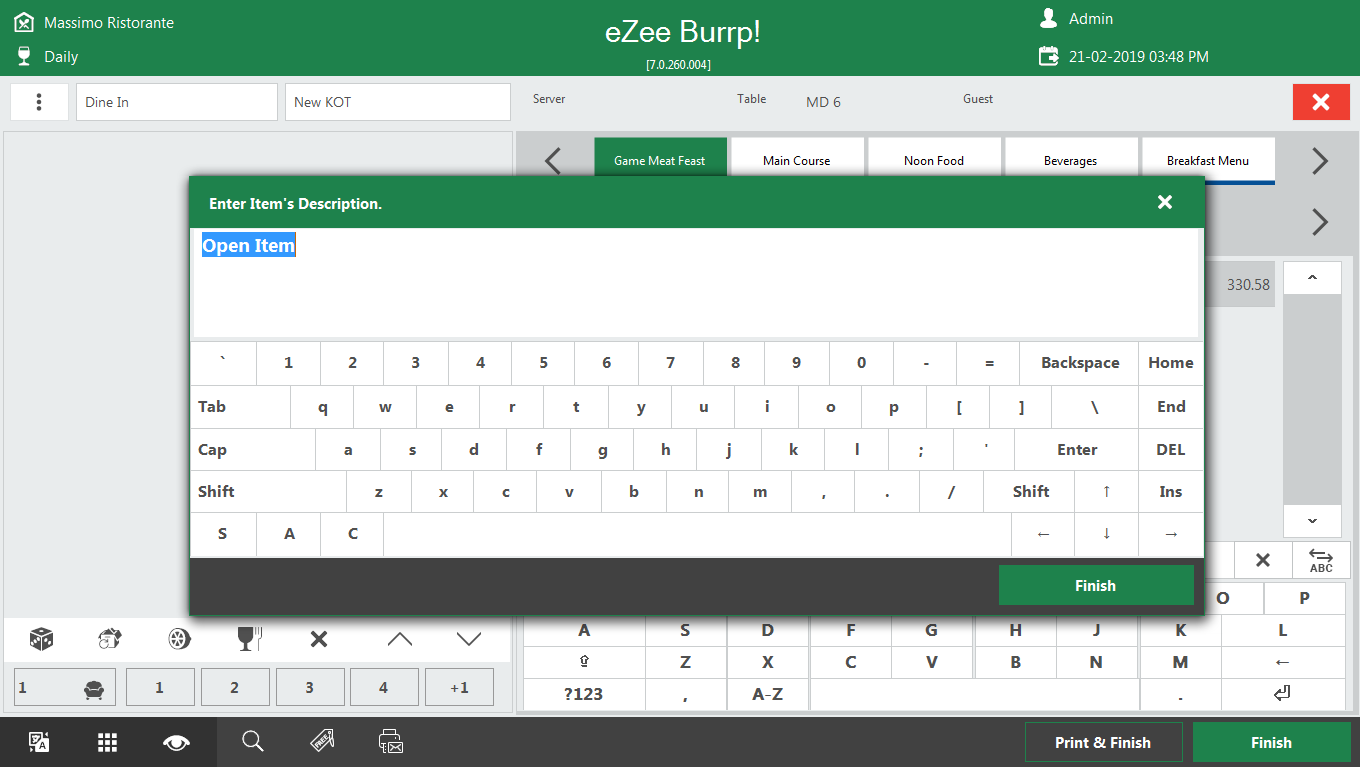
Task: Click the item list scroll-up arrow
Action: [1312, 278]
